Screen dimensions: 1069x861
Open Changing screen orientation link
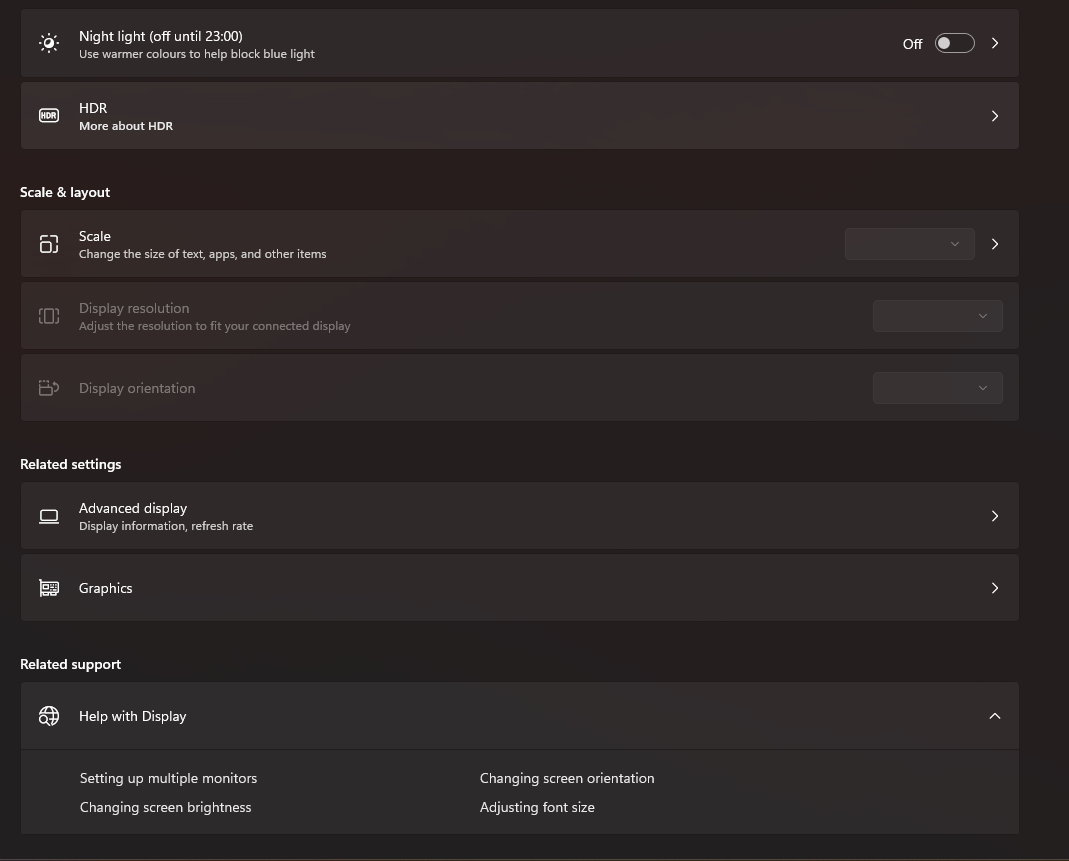567,779
